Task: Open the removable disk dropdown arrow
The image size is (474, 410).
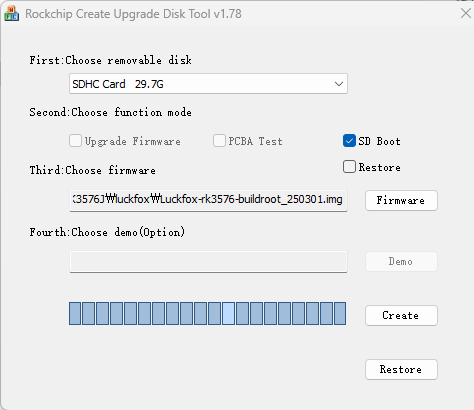Action: (339, 84)
